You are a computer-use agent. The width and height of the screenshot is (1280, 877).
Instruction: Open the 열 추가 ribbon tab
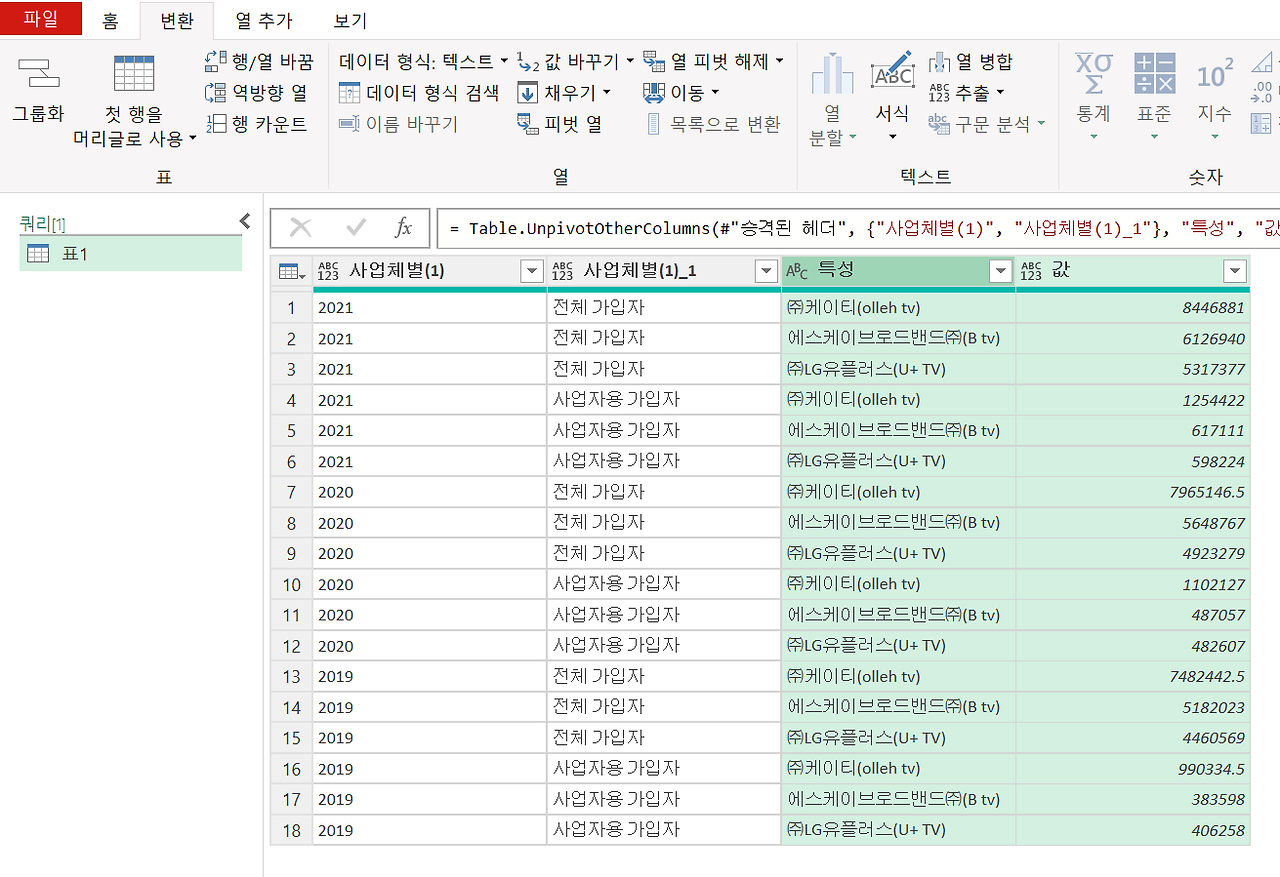coord(264,20)
